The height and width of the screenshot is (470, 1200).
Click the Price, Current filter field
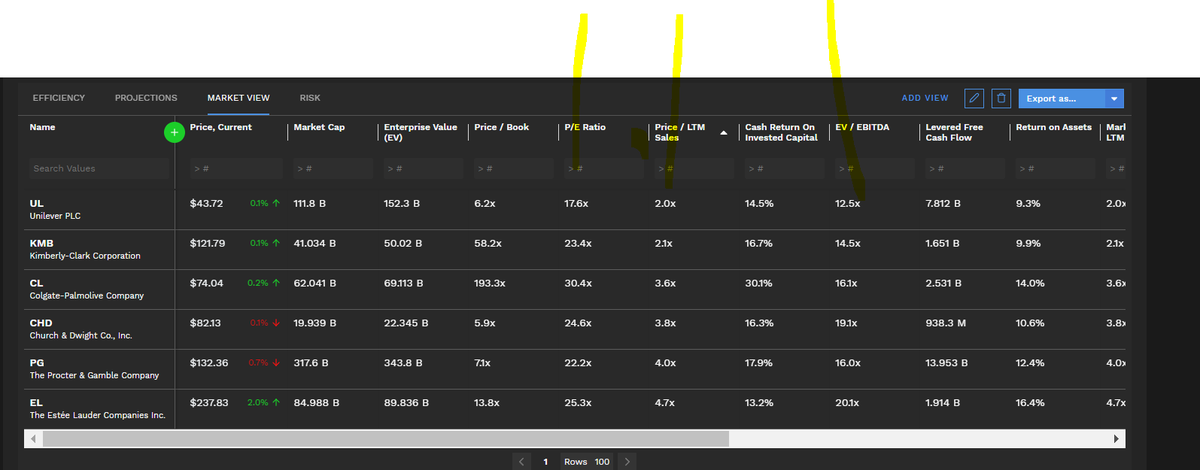point(235,169)
